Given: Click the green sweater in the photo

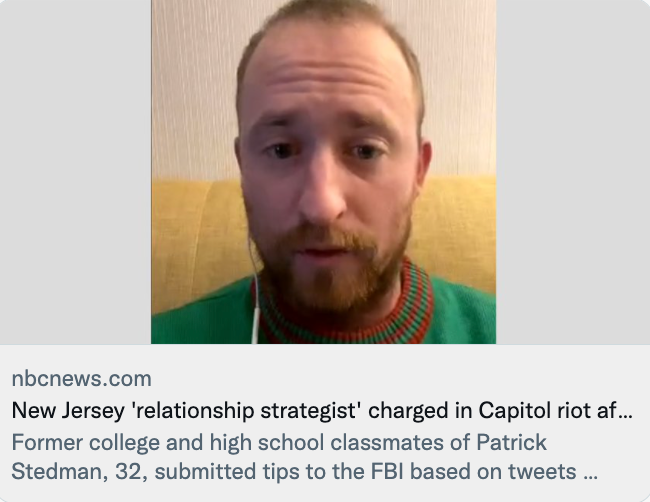Looking at the screenshot, I should tap(460, 317).
